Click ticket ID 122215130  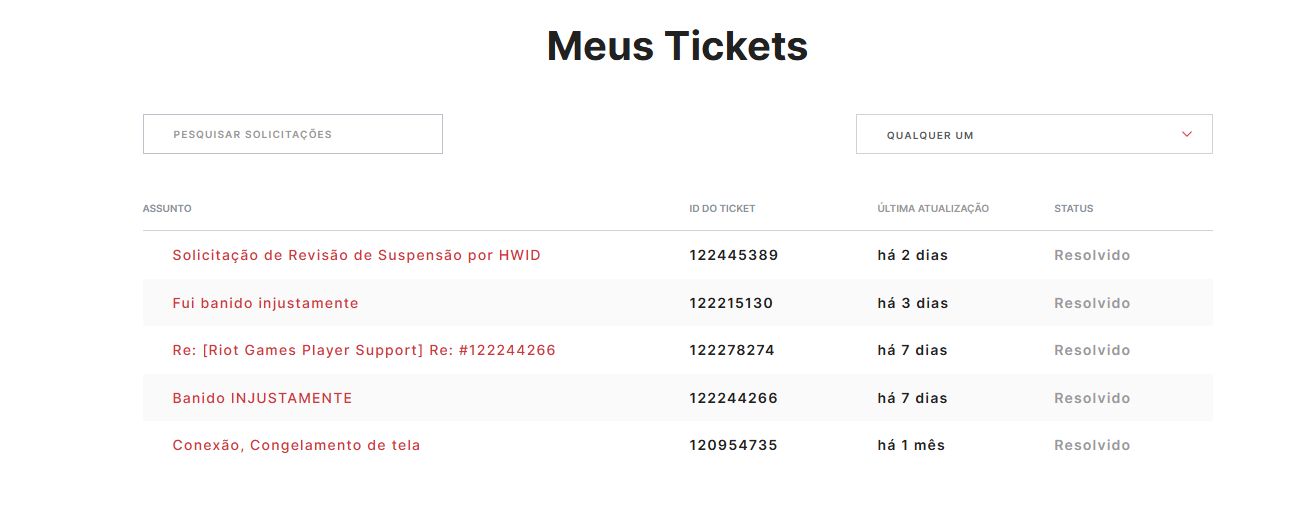[731, 303]
